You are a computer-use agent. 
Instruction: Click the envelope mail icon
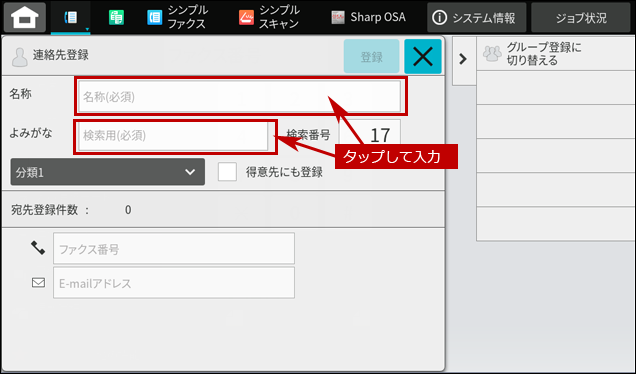[x=39, y=282]
